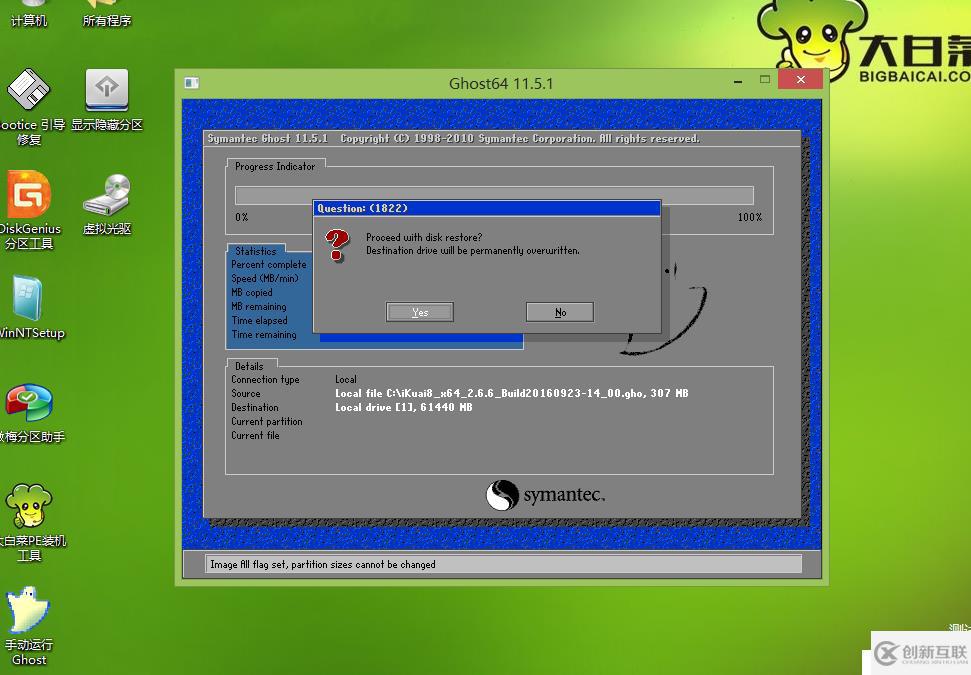Click 'Local drive [1], 61440 MB' destination text
971x675 pixels.
click(404, 407)
